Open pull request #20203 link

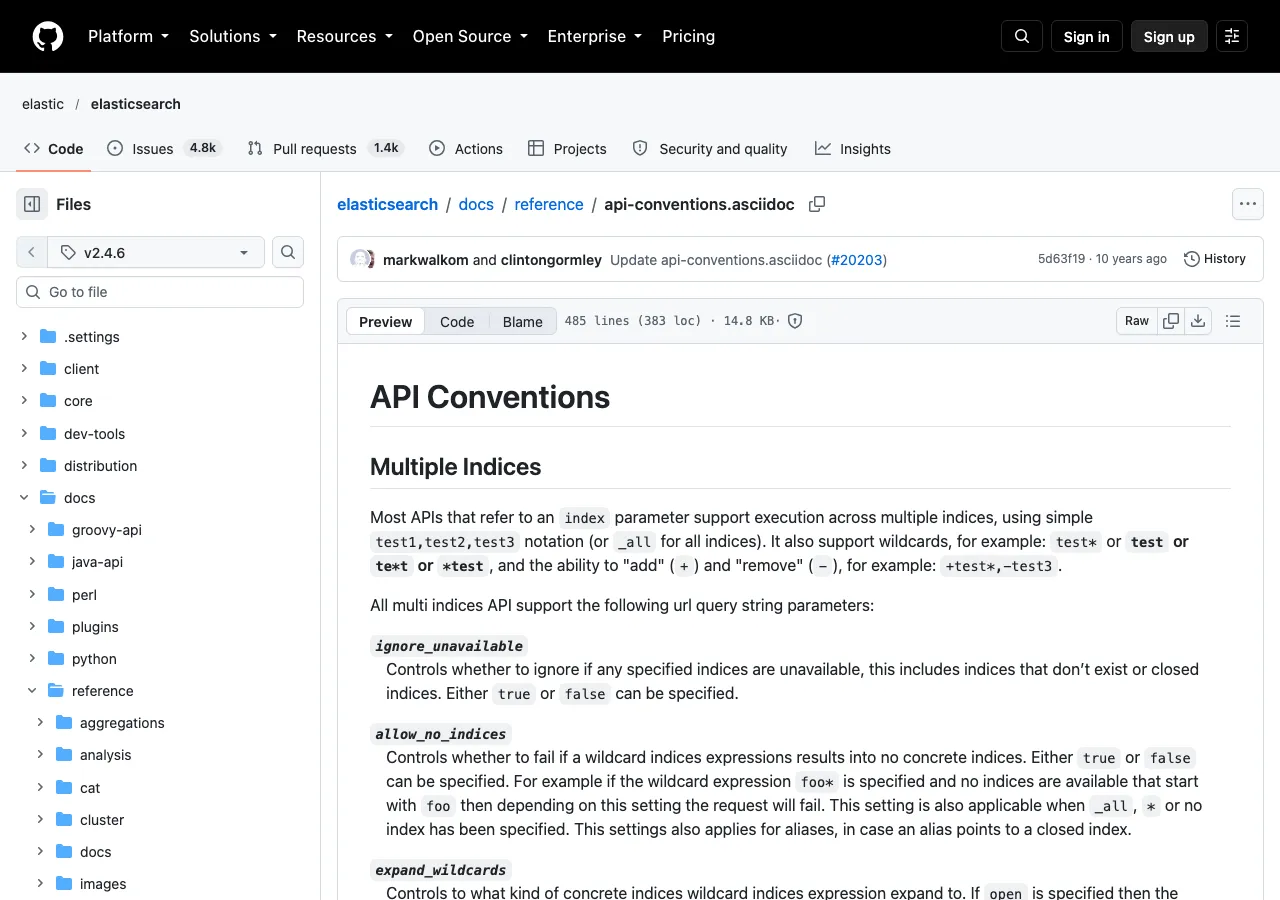click(857, 260)
